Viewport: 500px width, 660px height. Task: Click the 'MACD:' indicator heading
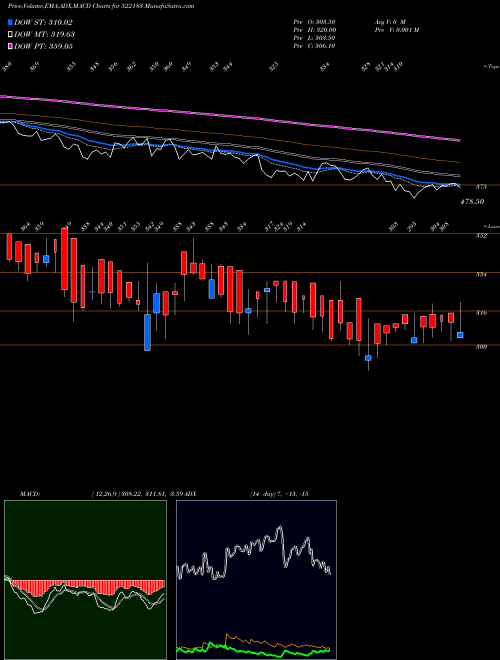tap(30, 494)
